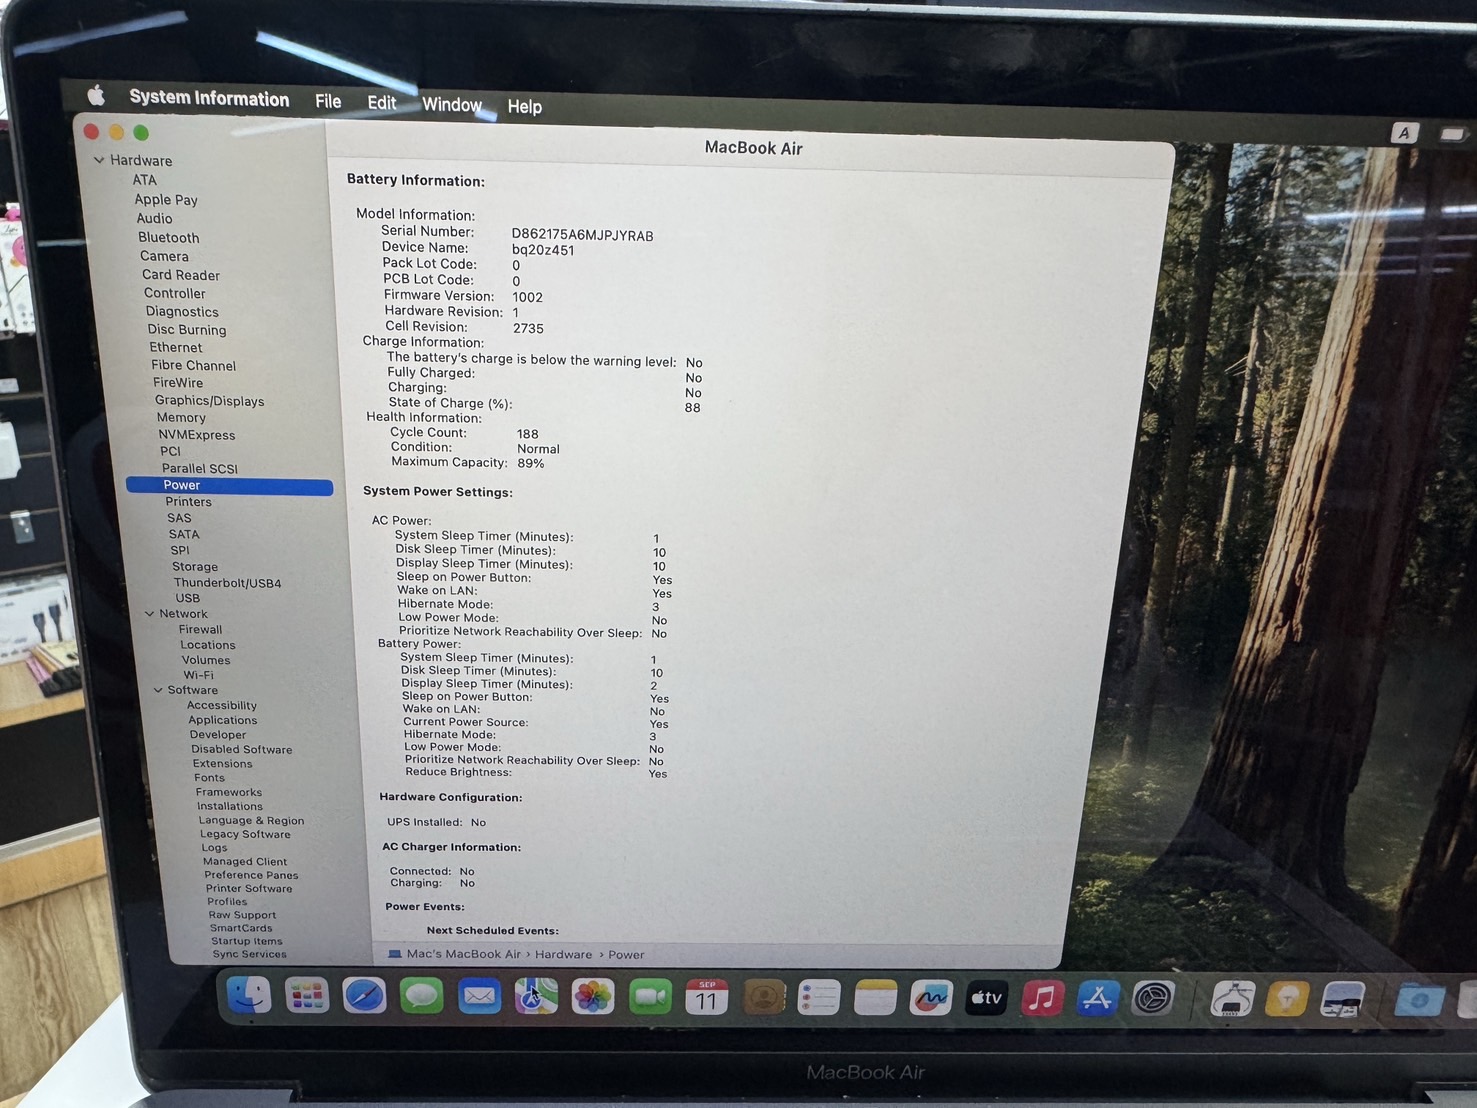This screenshot has height=1108, width=1477.
Task: Open Finder from the dock
Action: (x=248, y=995)
